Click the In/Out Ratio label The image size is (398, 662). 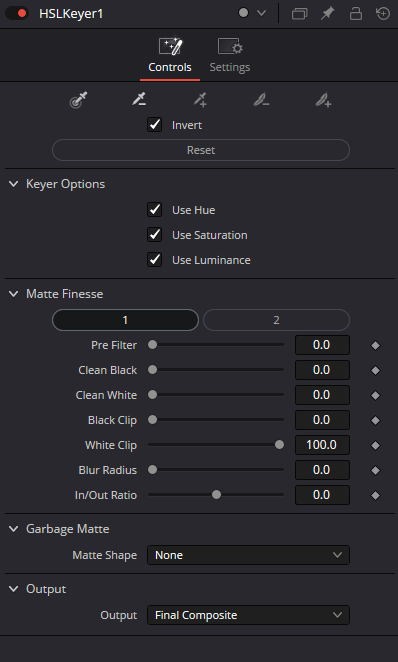point(106,495)
